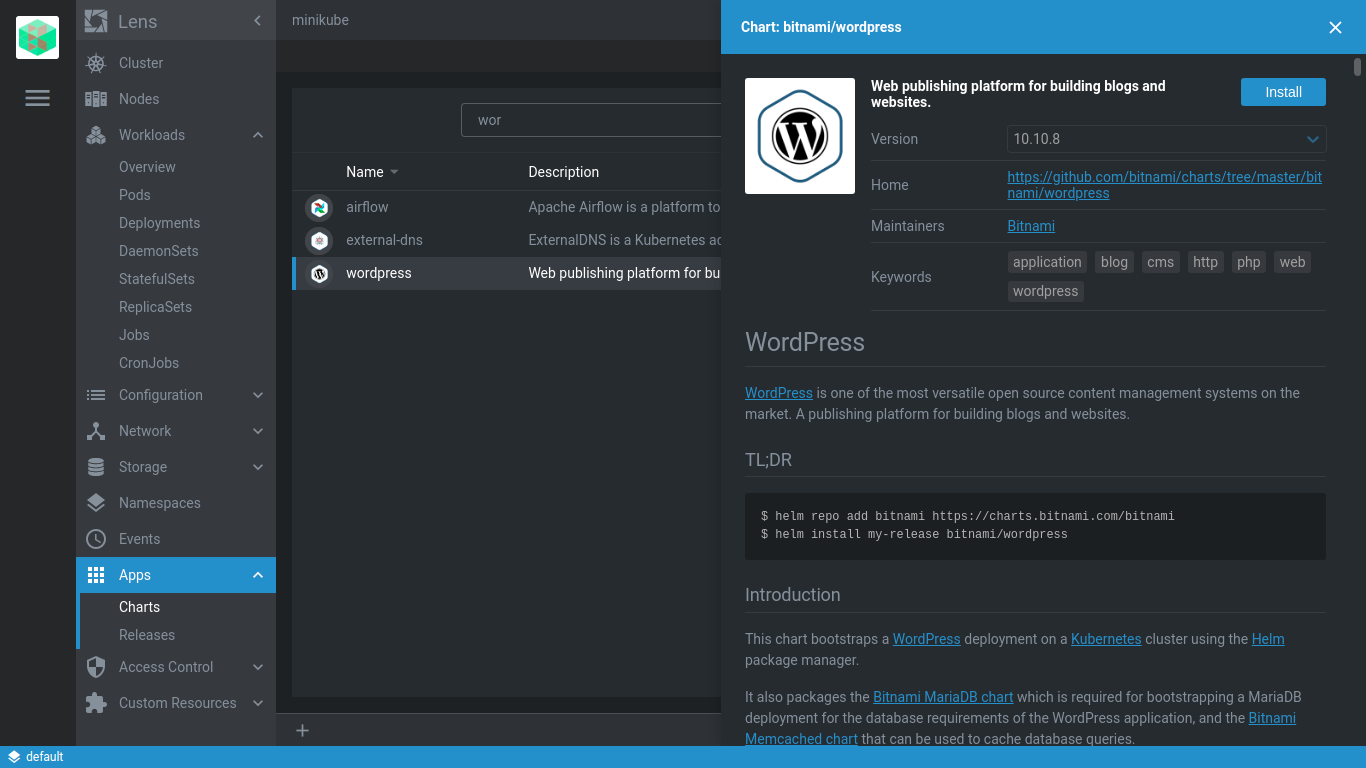This screenshot has height=768, width=1366.
Task: Open the Jobs page
Action: pyautogui.click(x=134, y=335)
